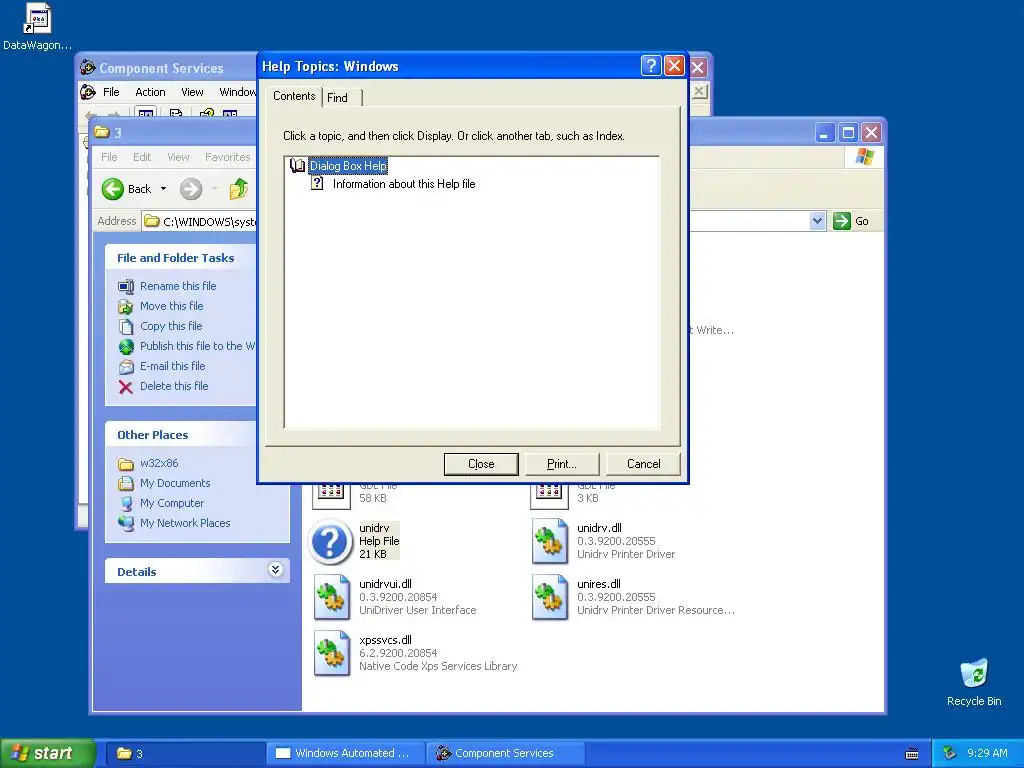Select the 58 KB GDL file icon
The width and height of the screenshot is (1024, 768).
tap(331, 496)
